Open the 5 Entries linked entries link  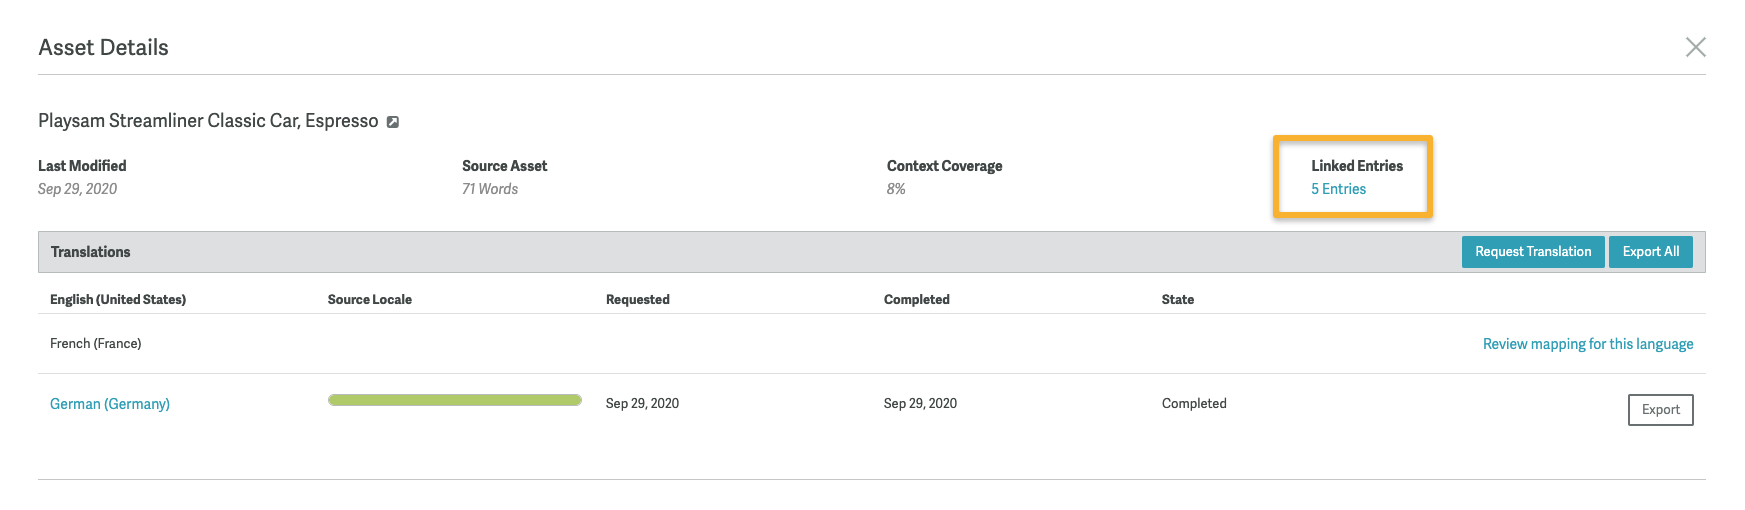coord(1338,189)
